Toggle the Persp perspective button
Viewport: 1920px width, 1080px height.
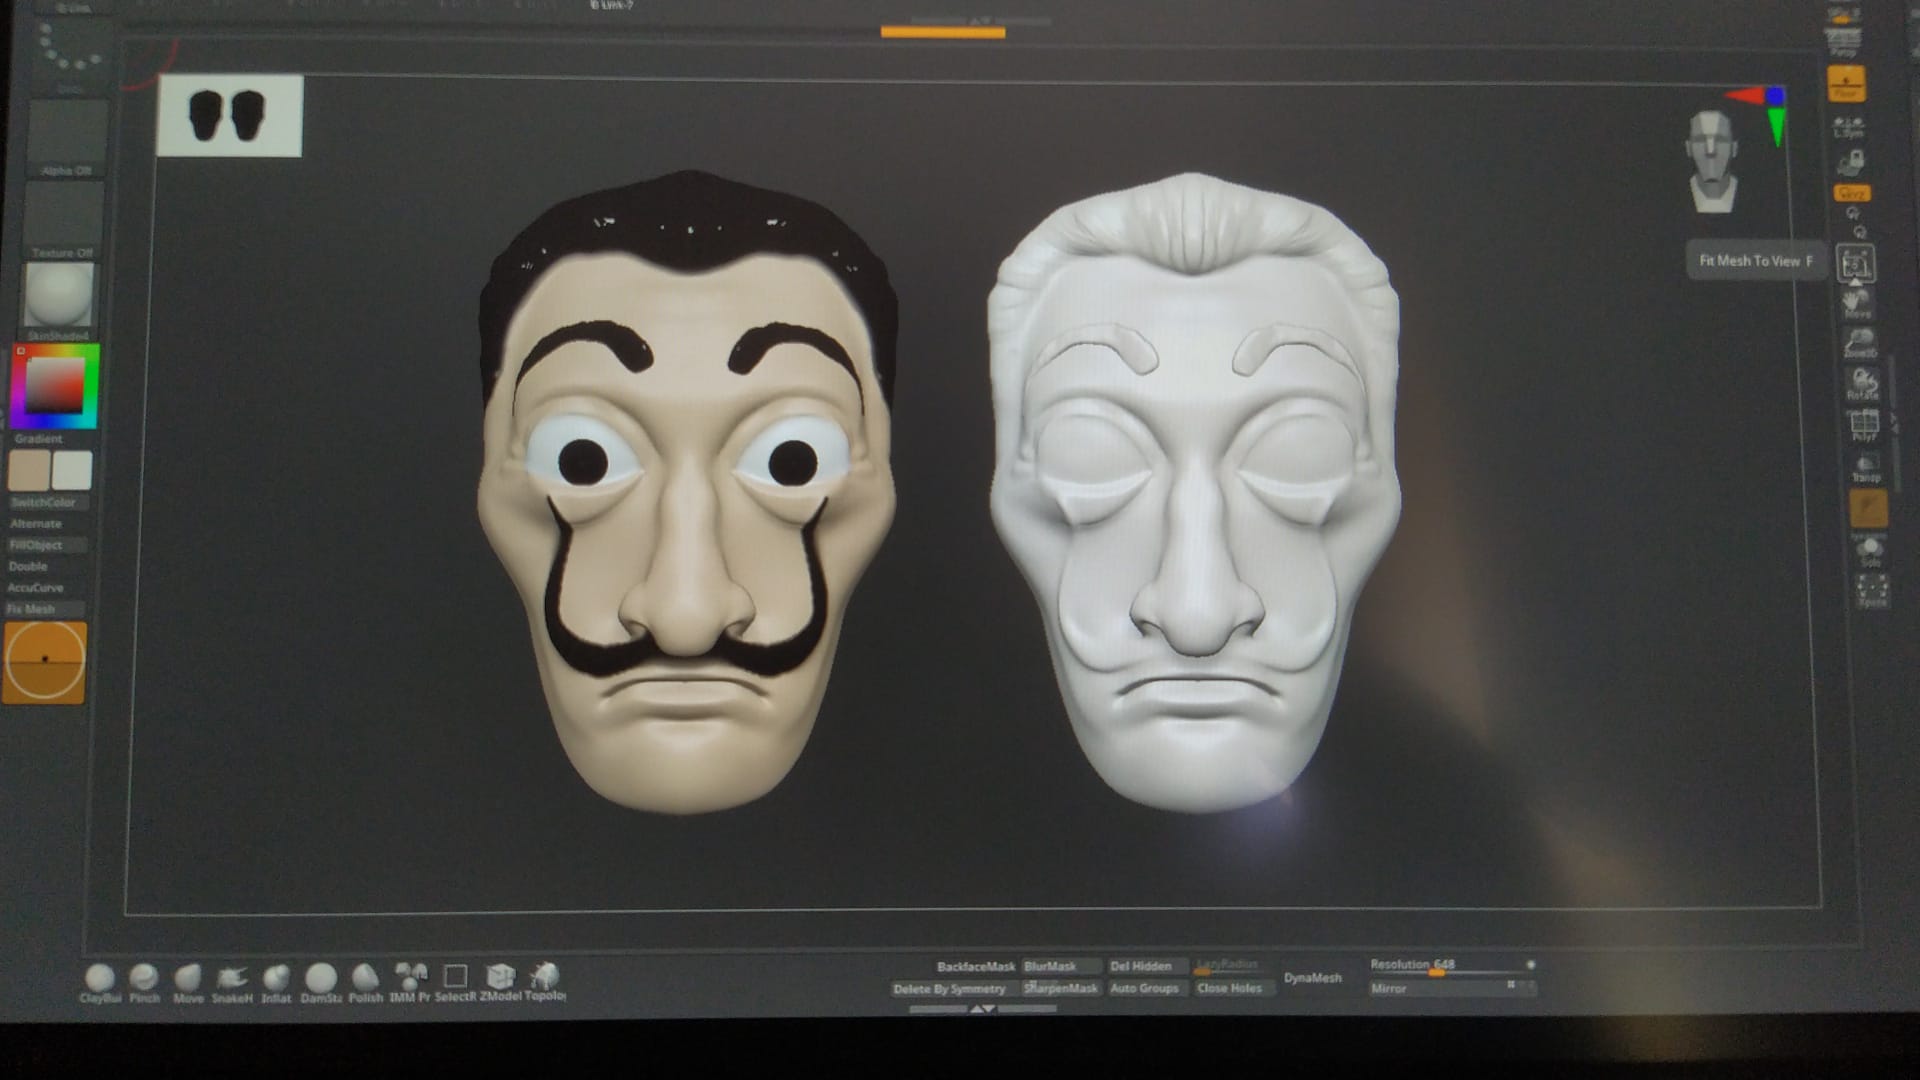pyautogui.click(x=1843, y=42)
